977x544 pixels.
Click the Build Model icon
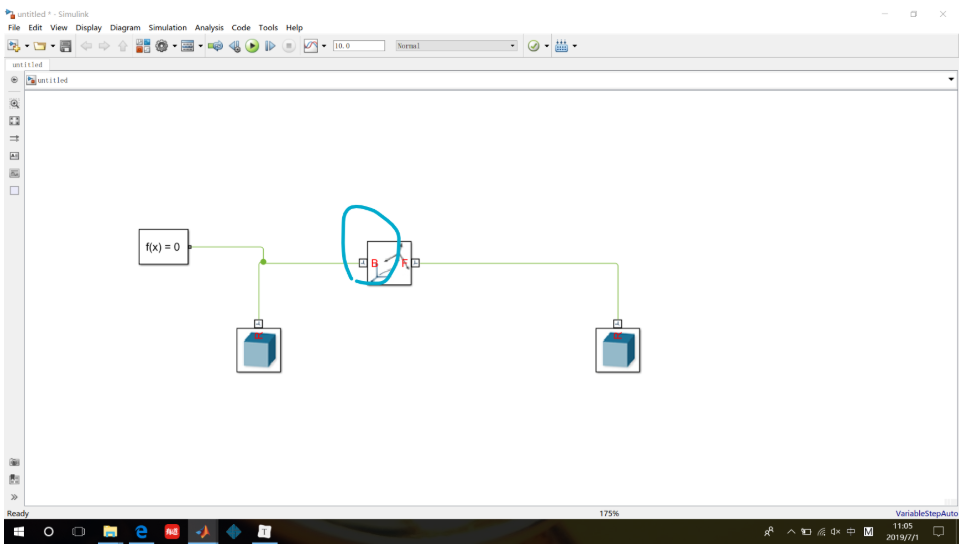(561, 45)
